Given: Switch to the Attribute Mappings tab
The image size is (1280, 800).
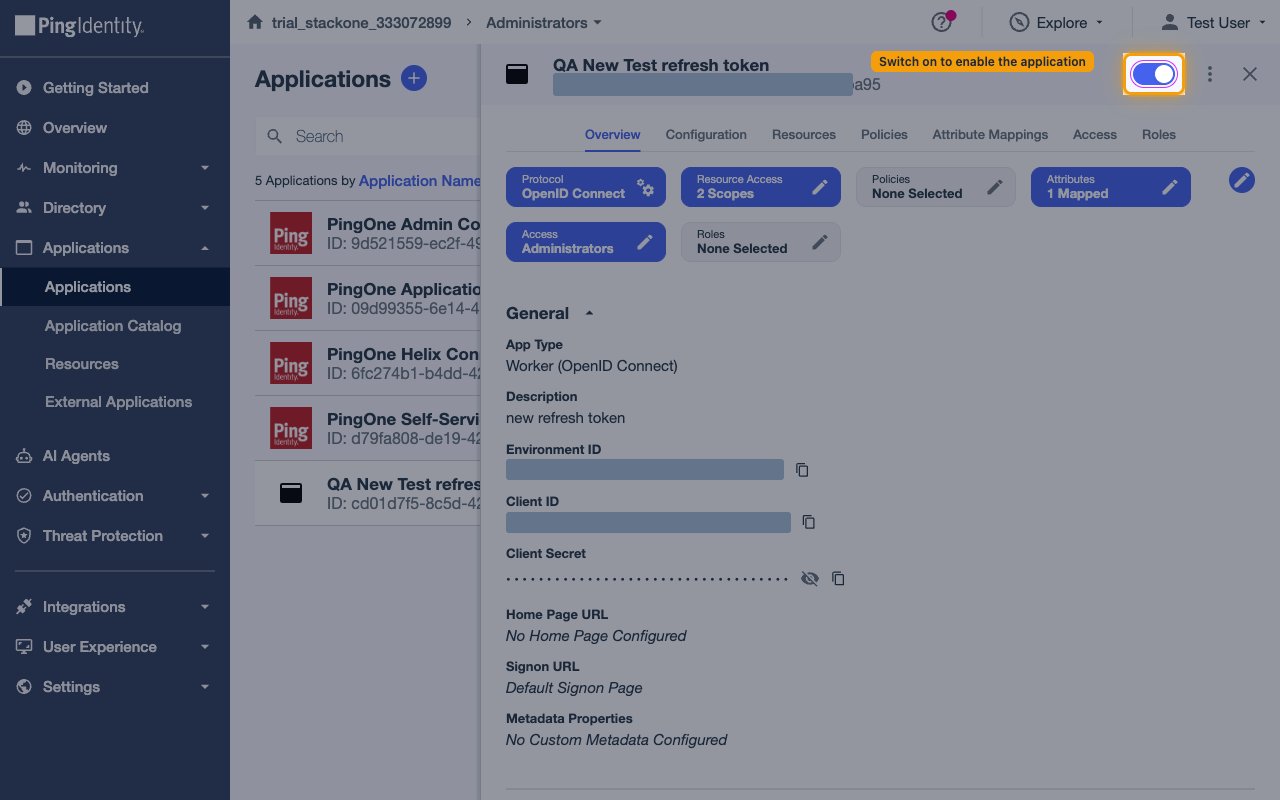Looking at the screenshot, I should coord(990,134).
